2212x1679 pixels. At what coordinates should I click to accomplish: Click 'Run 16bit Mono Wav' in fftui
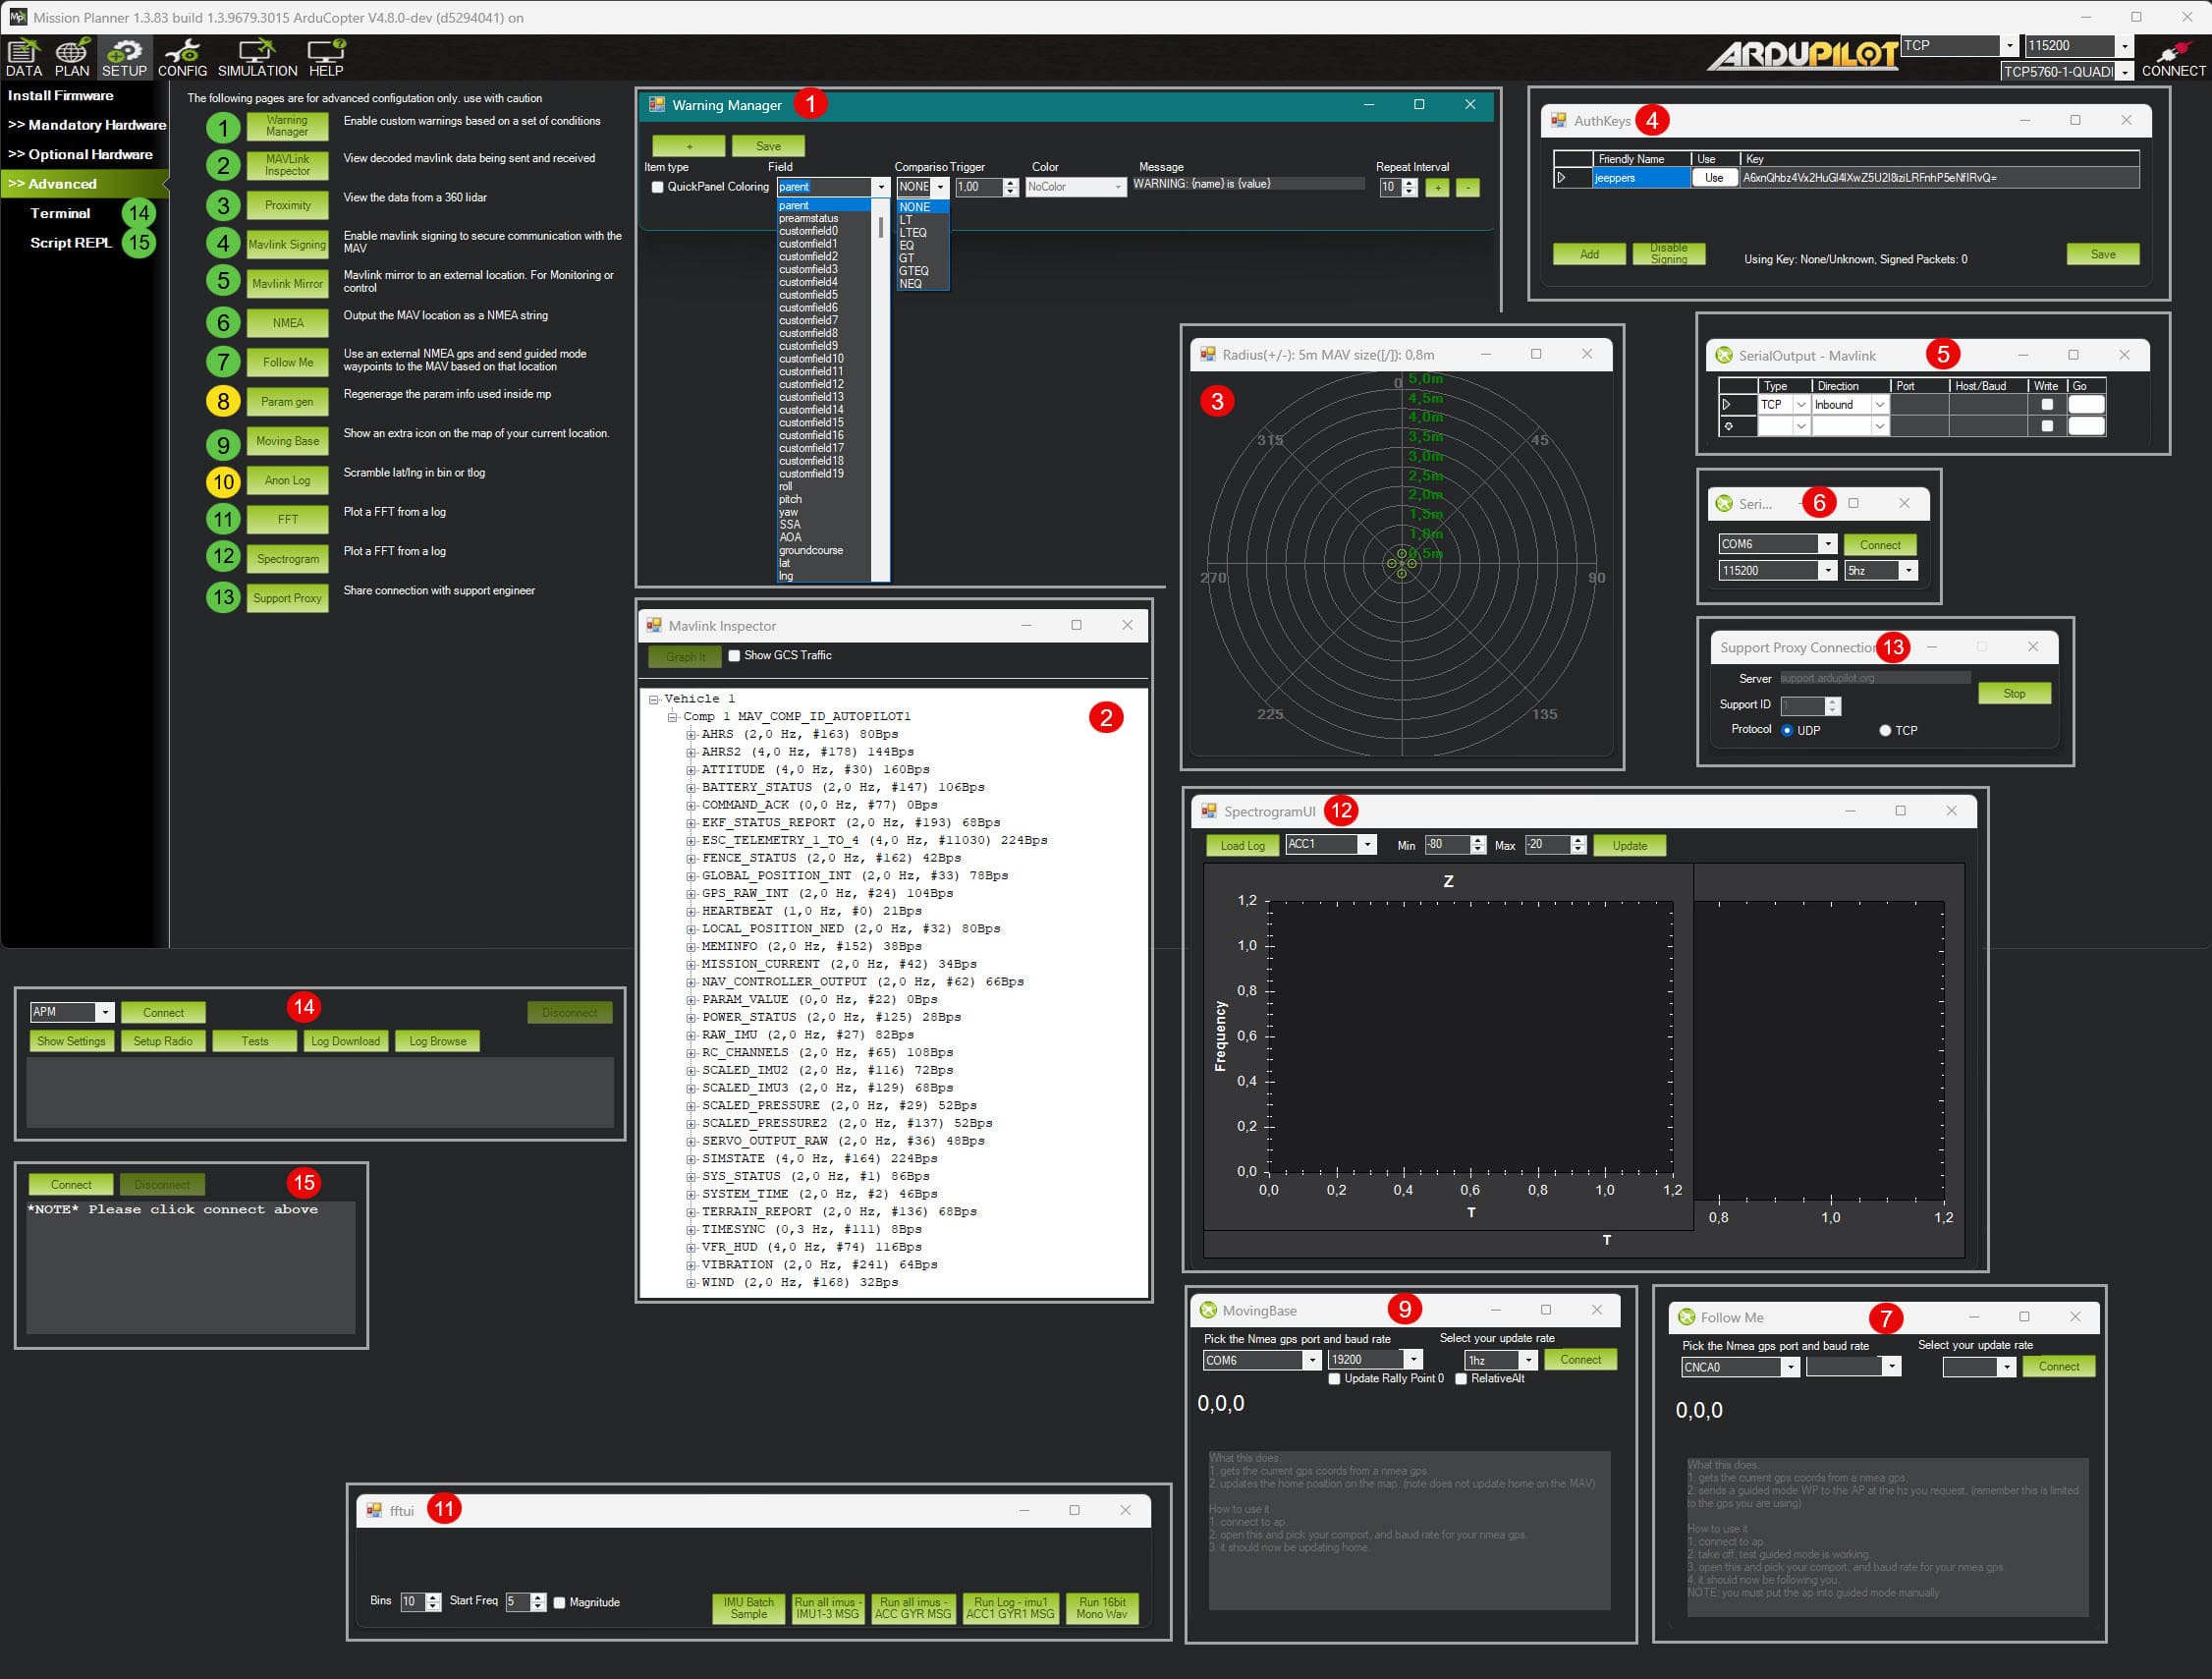[1102, 1608]
